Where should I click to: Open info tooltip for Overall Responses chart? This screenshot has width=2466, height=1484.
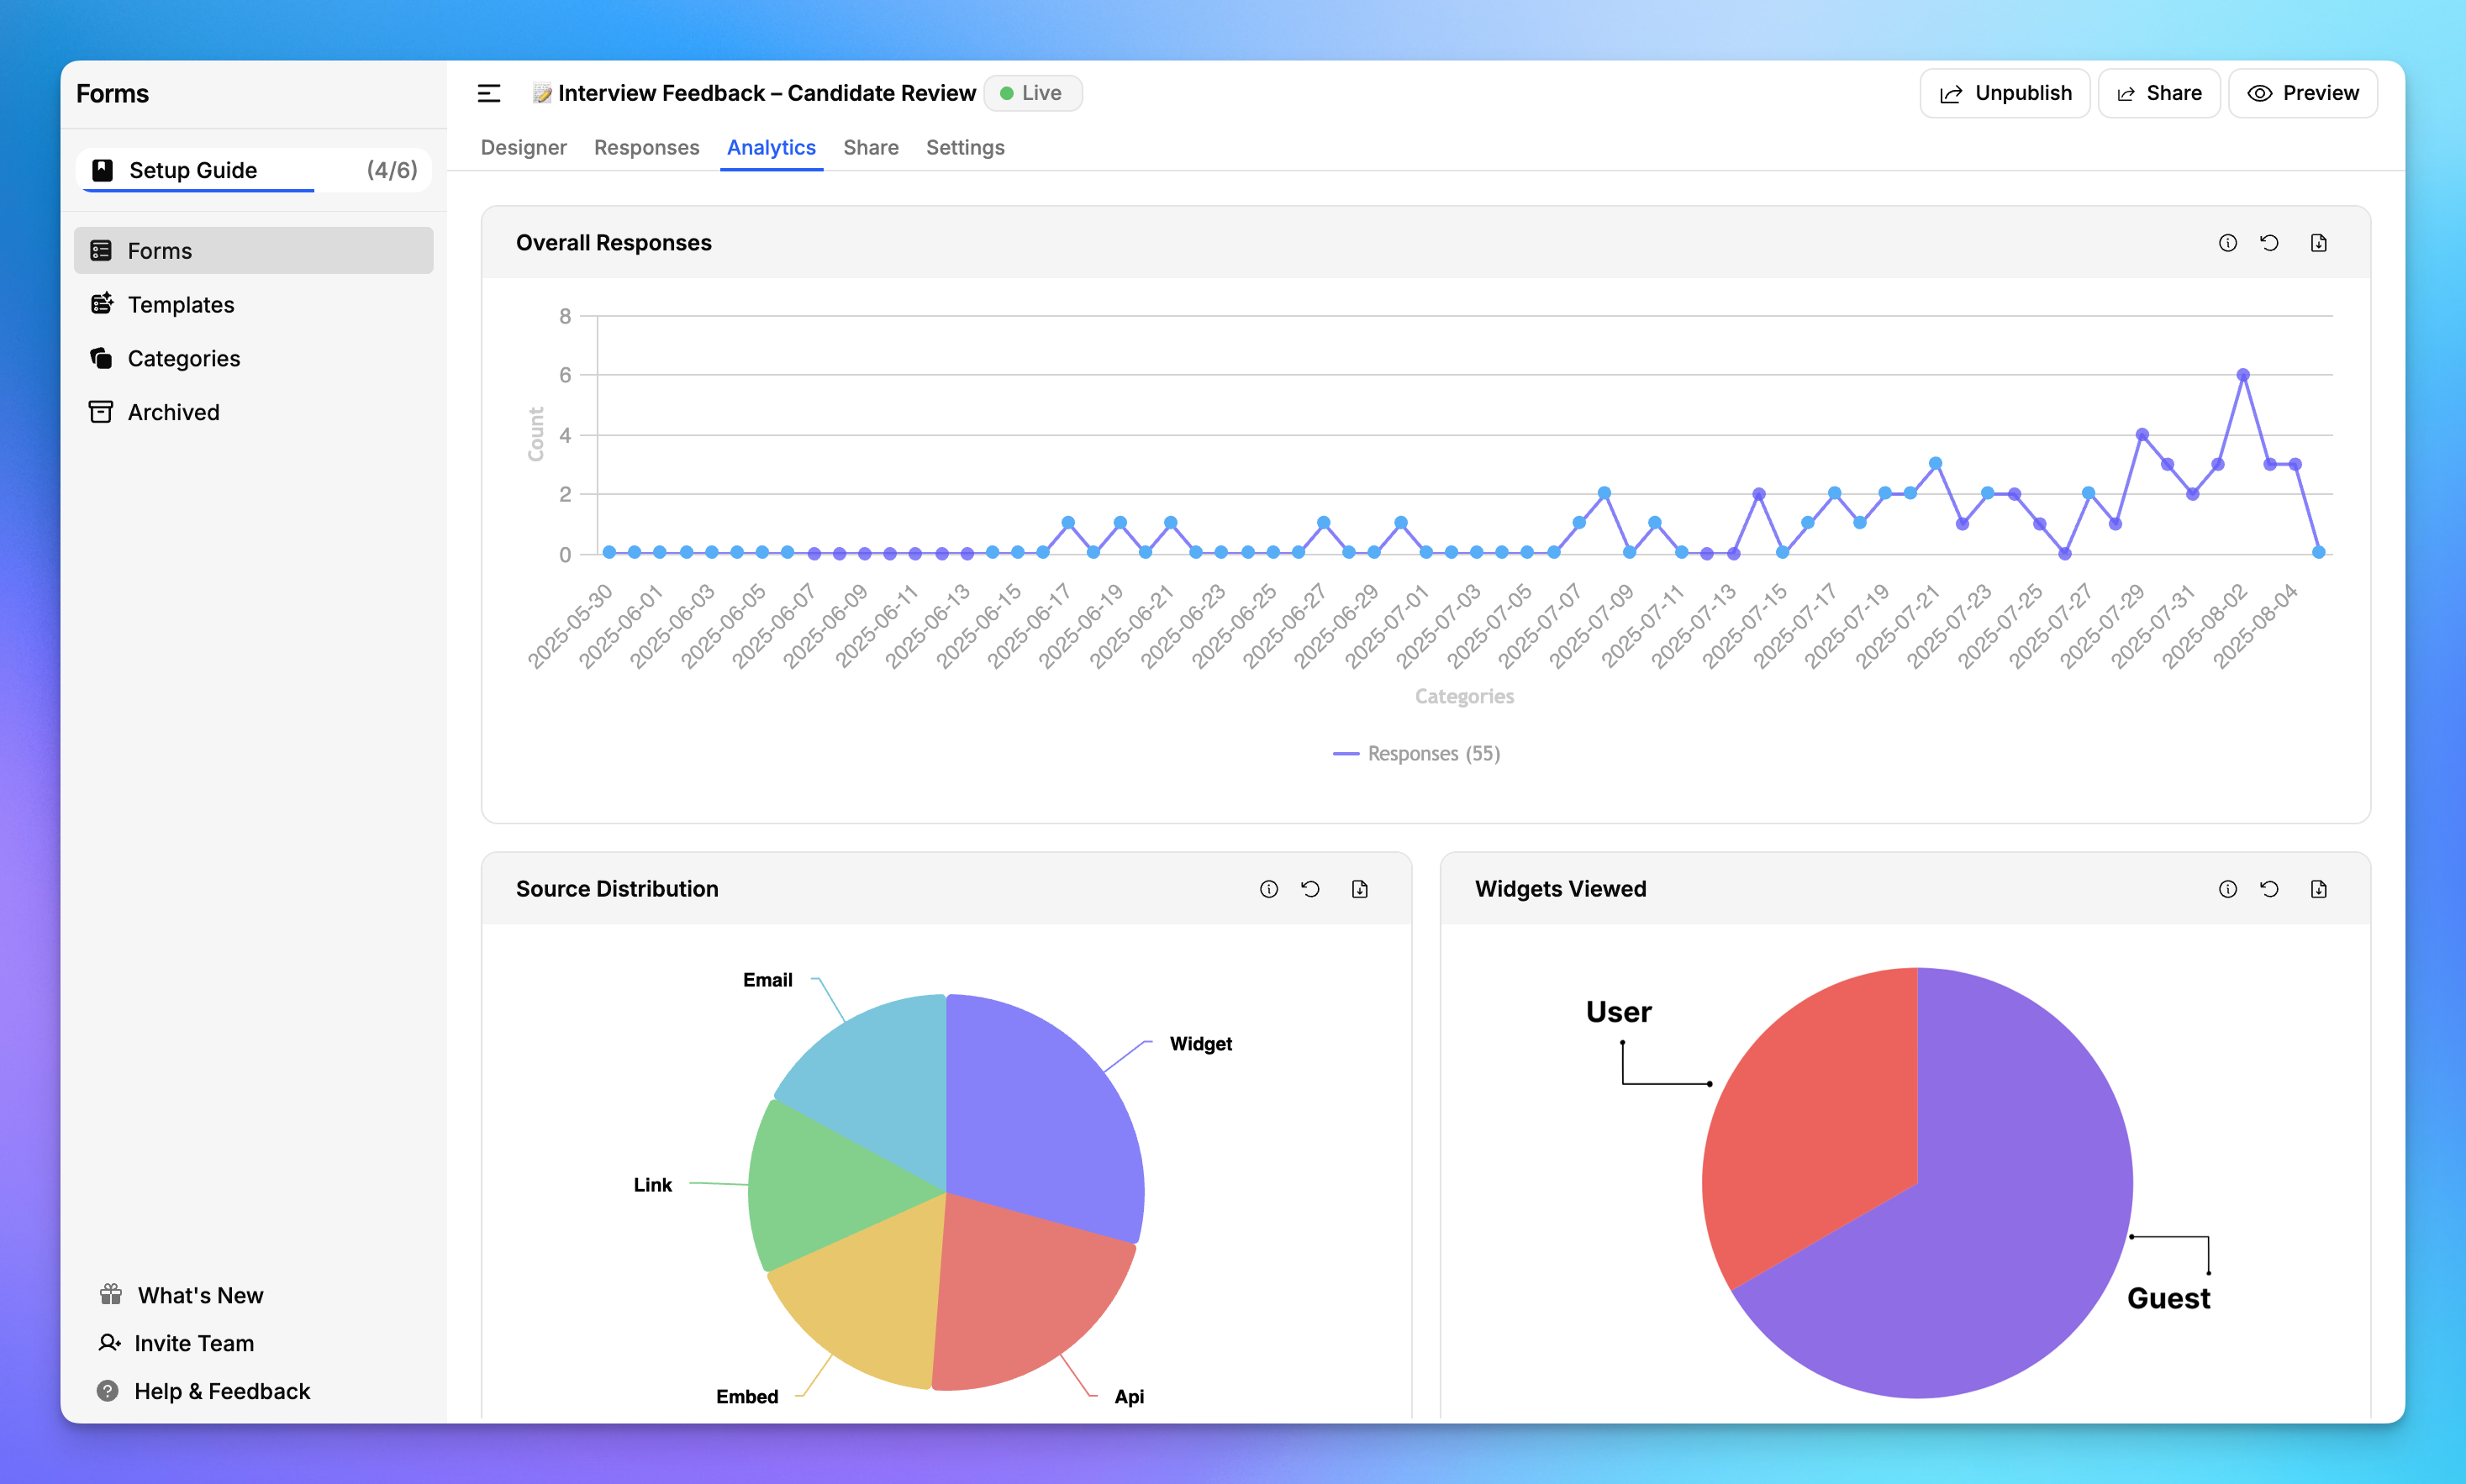2227,242
